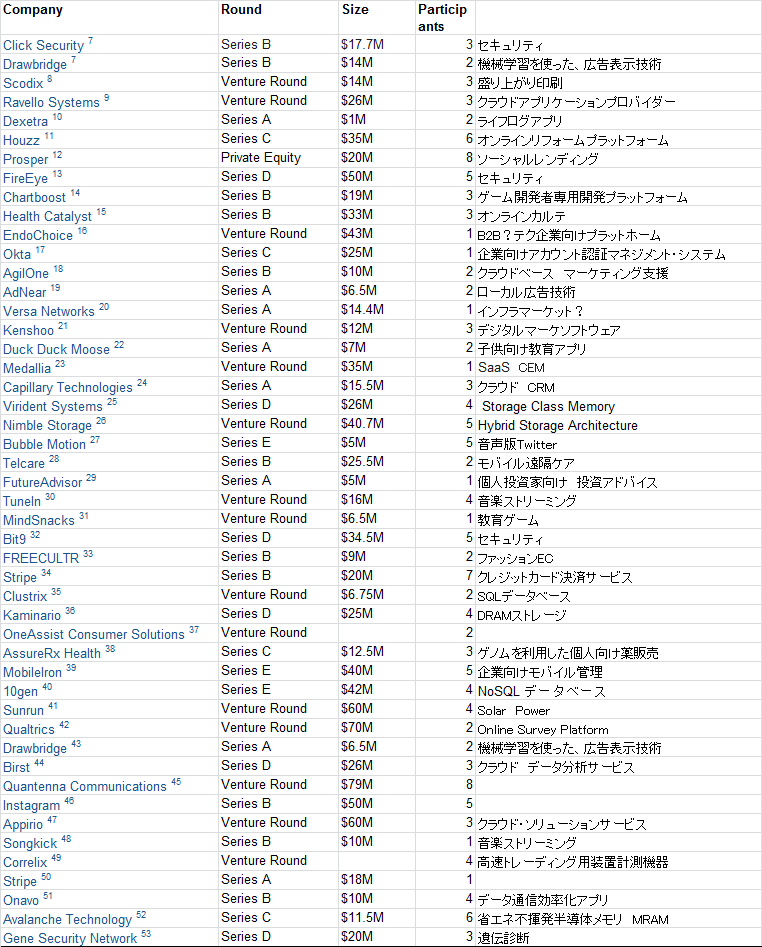Open the Dexetra link

pyautogui.click(x=25, y=121)
